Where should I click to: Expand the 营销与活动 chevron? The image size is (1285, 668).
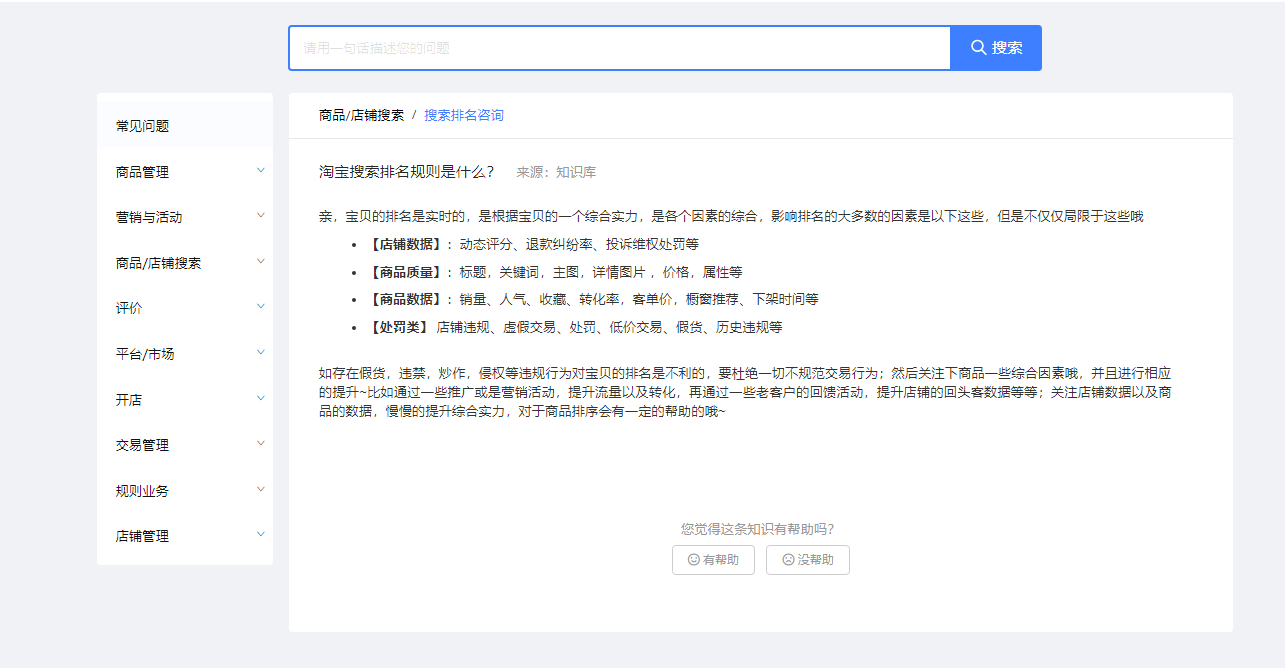[x=261, y=216]
